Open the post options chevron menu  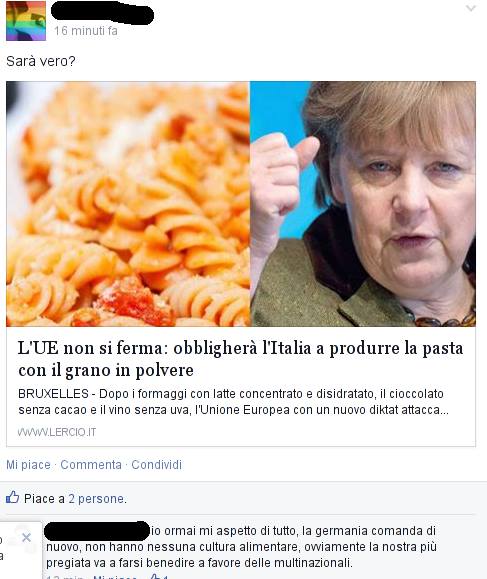click(x=471, y=8)
